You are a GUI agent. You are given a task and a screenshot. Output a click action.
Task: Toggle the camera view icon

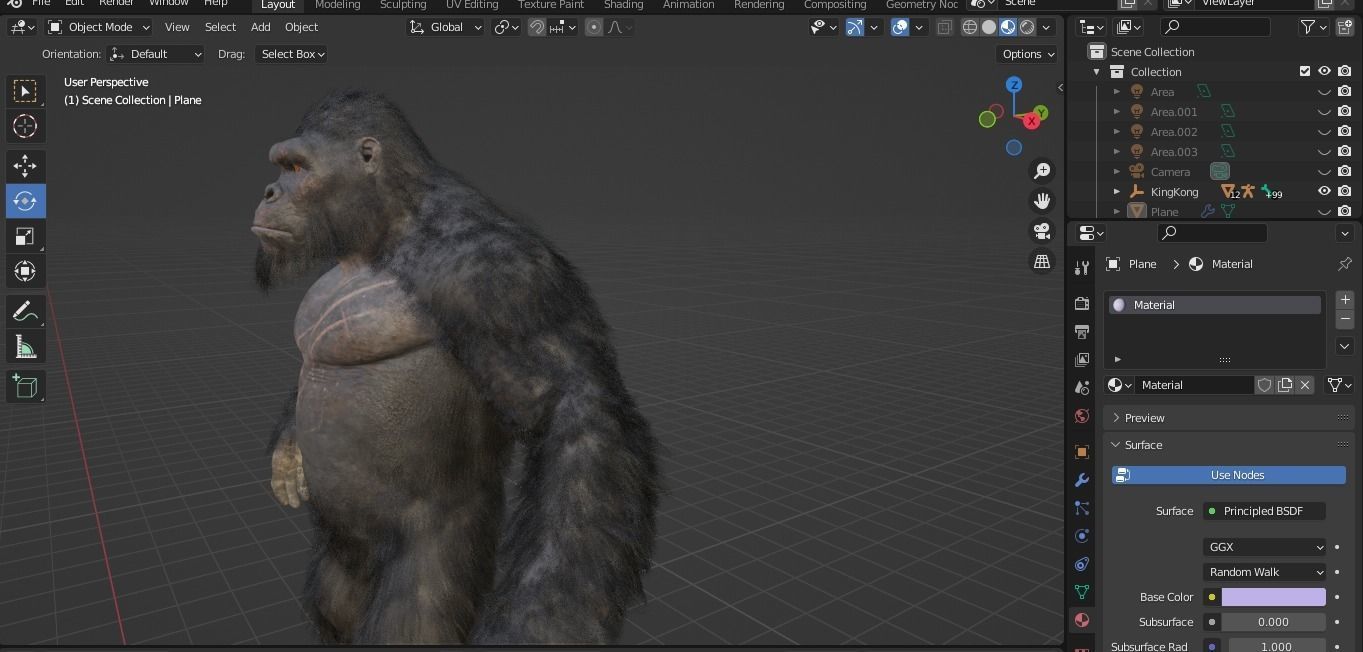[x=1042, y=231]
